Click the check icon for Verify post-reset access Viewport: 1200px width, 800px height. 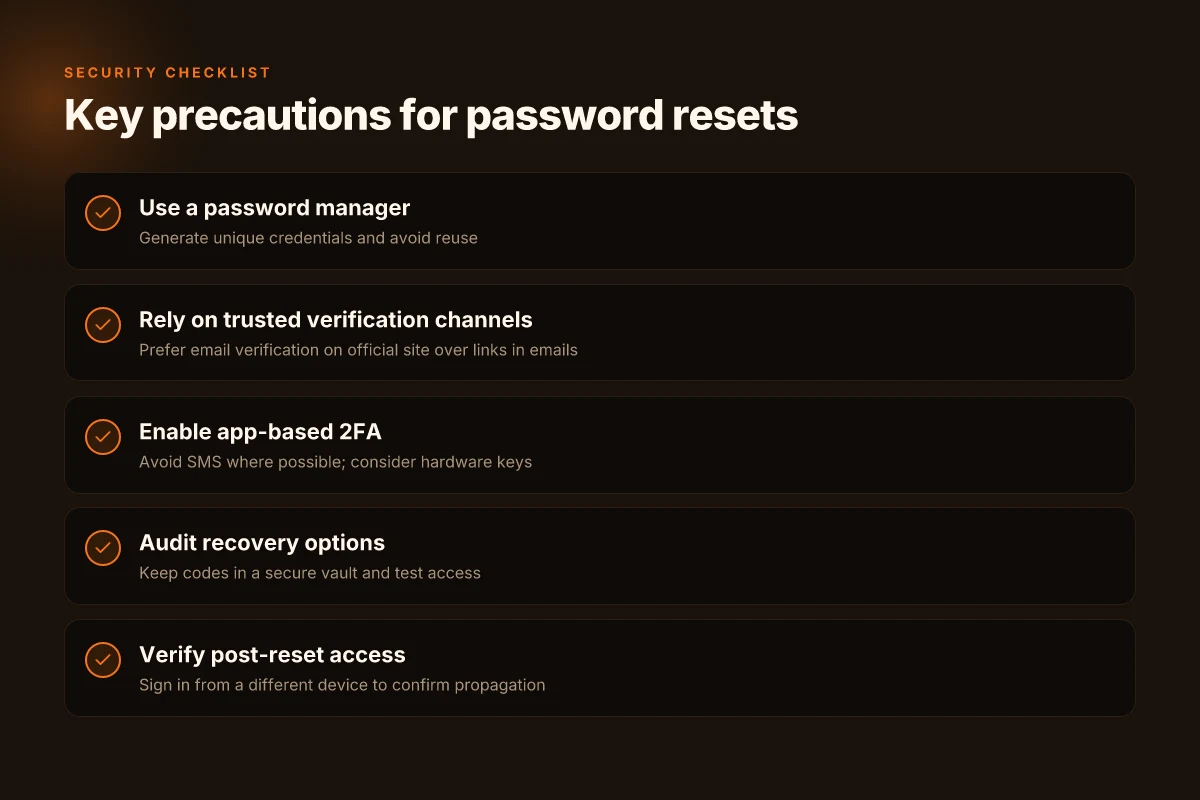coord(102,660)
